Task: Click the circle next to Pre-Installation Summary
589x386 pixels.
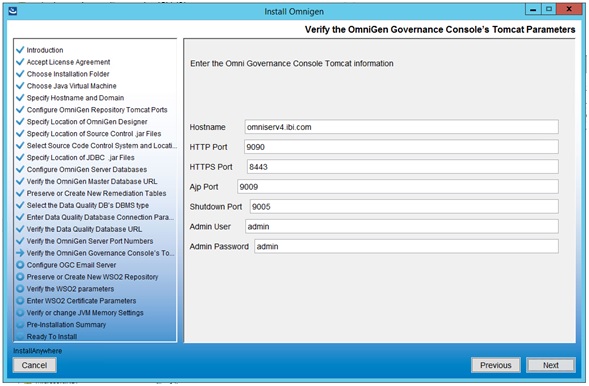Action: pos(20,324)
